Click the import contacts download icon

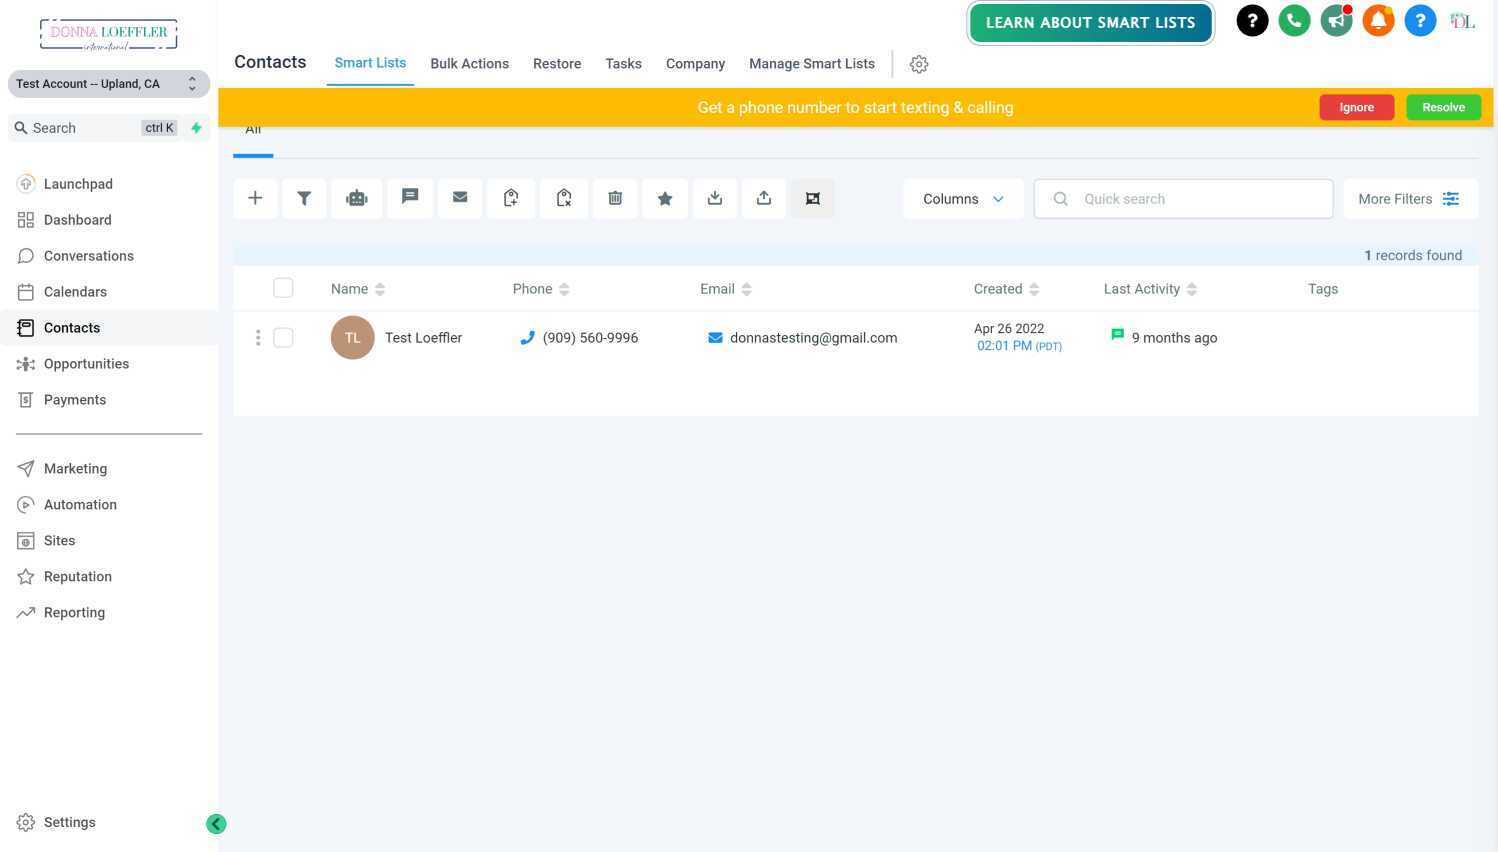(715, 198)
